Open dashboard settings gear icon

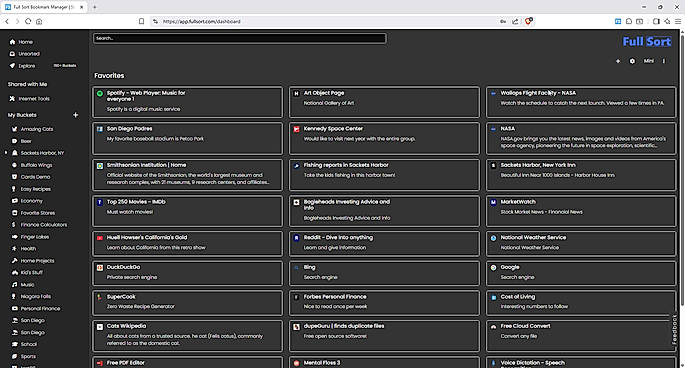(632, 61)
